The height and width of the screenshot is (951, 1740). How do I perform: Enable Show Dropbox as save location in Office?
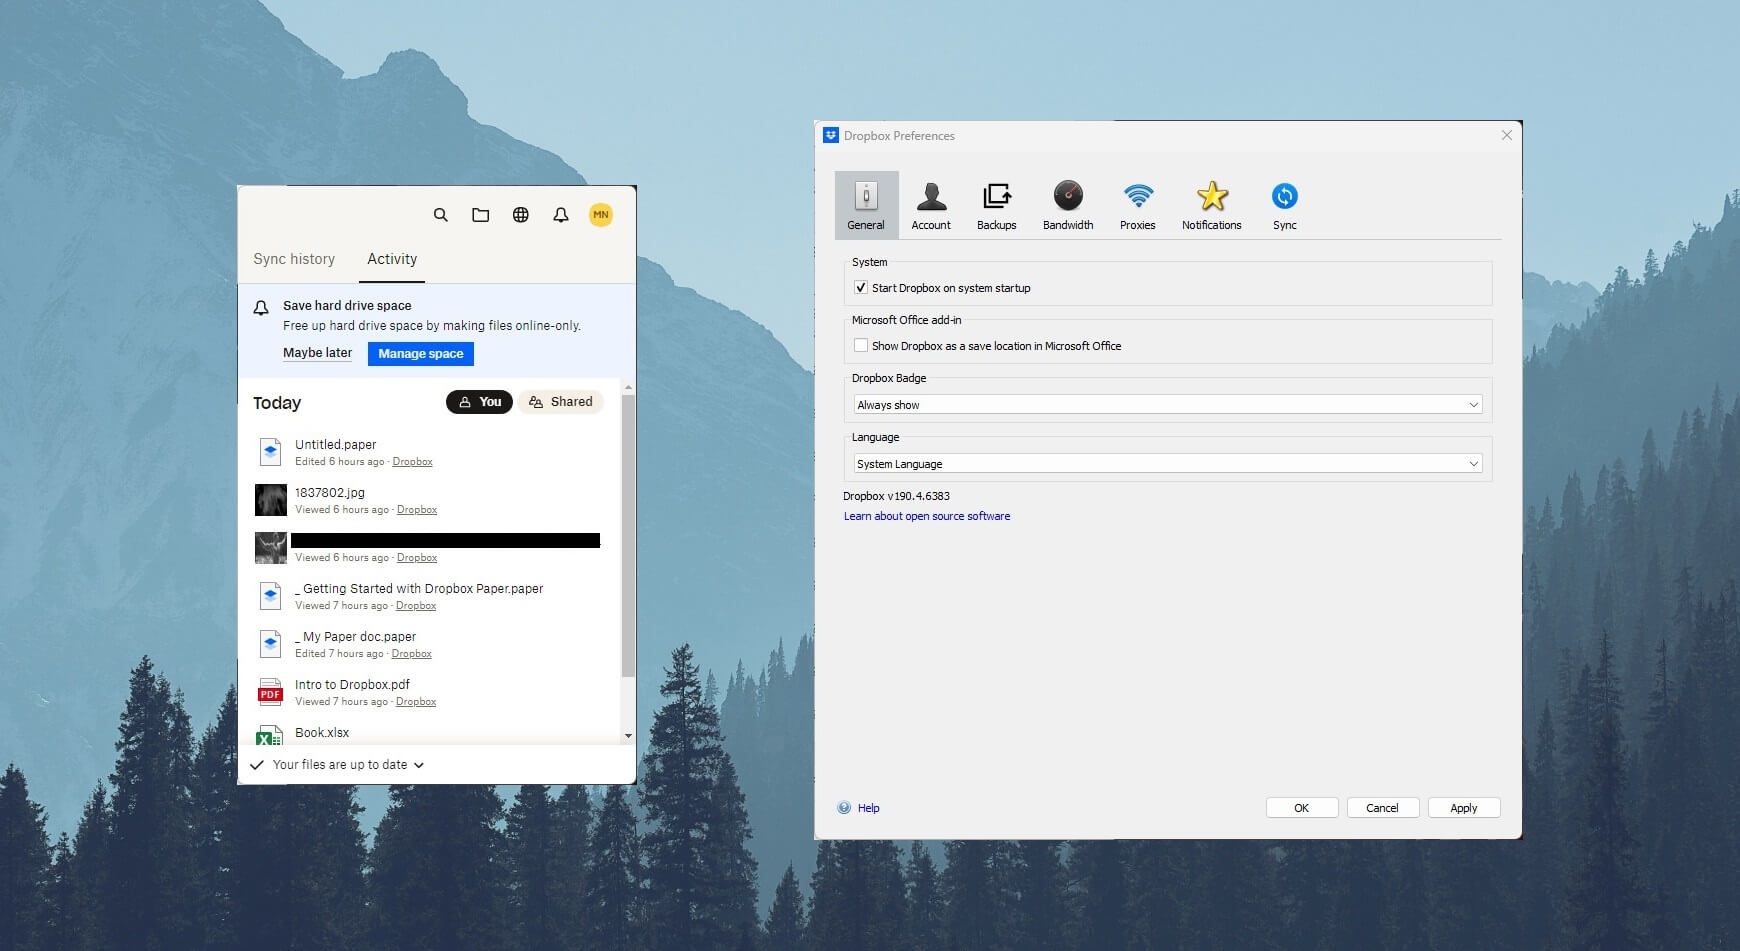860,345
